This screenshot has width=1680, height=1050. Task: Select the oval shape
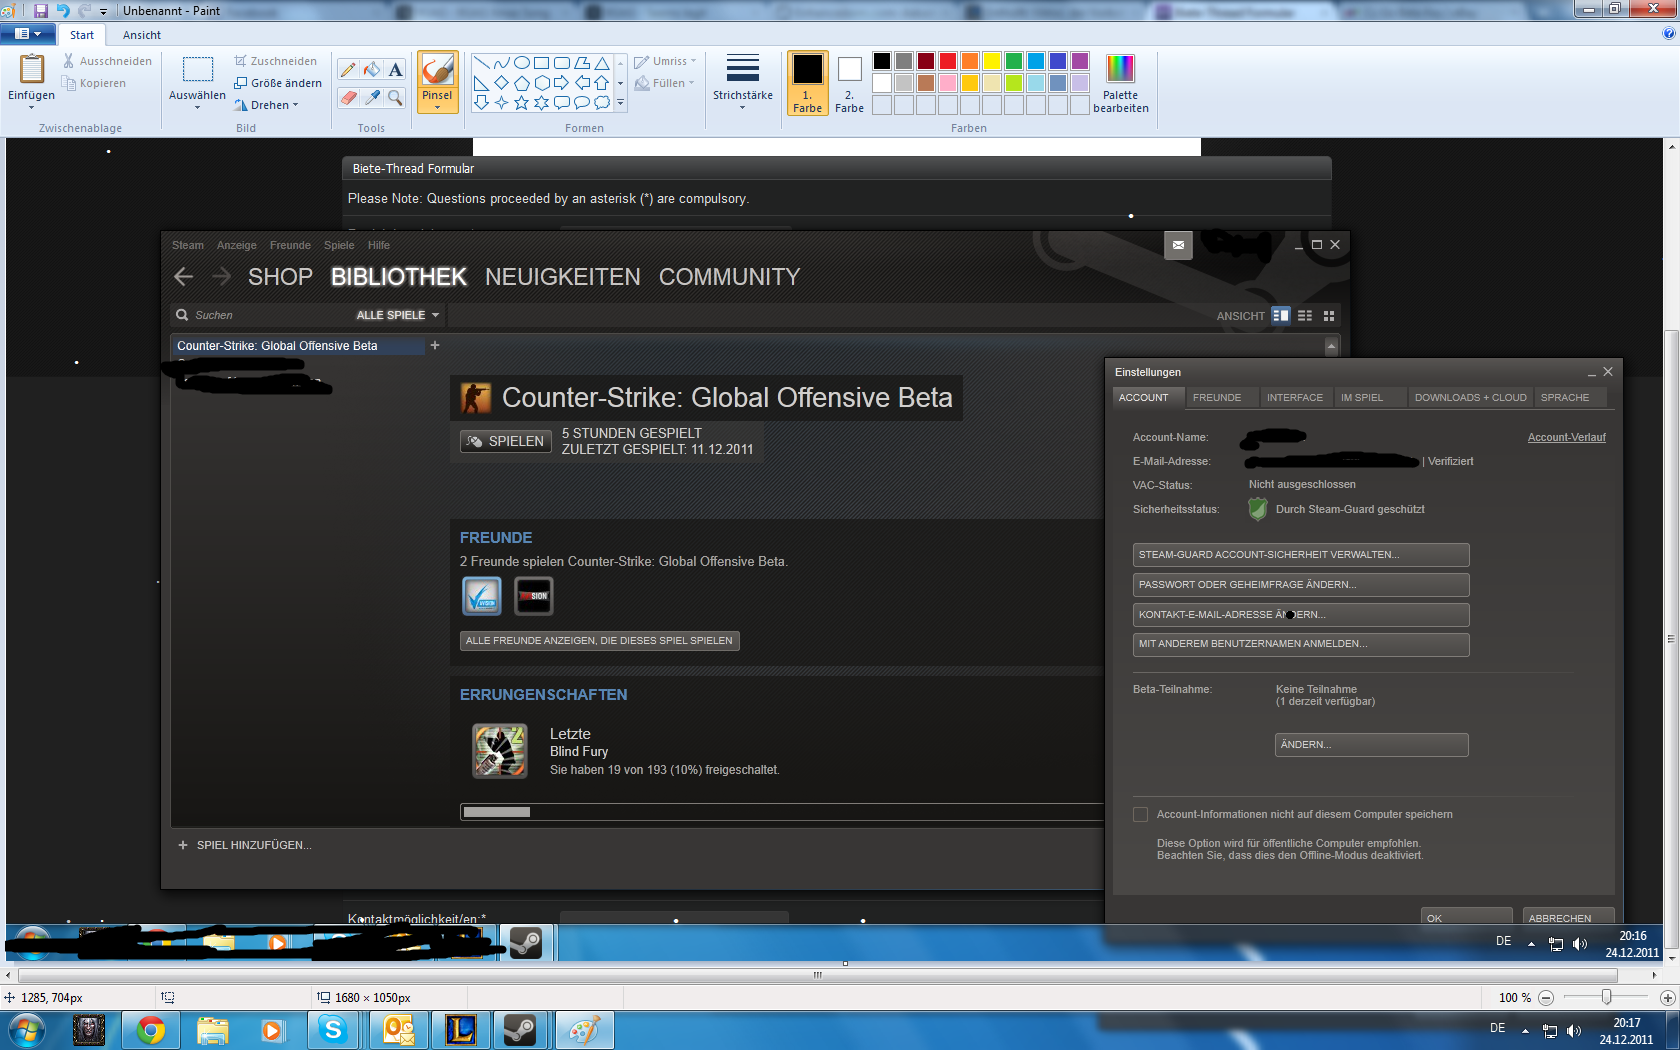521,63
